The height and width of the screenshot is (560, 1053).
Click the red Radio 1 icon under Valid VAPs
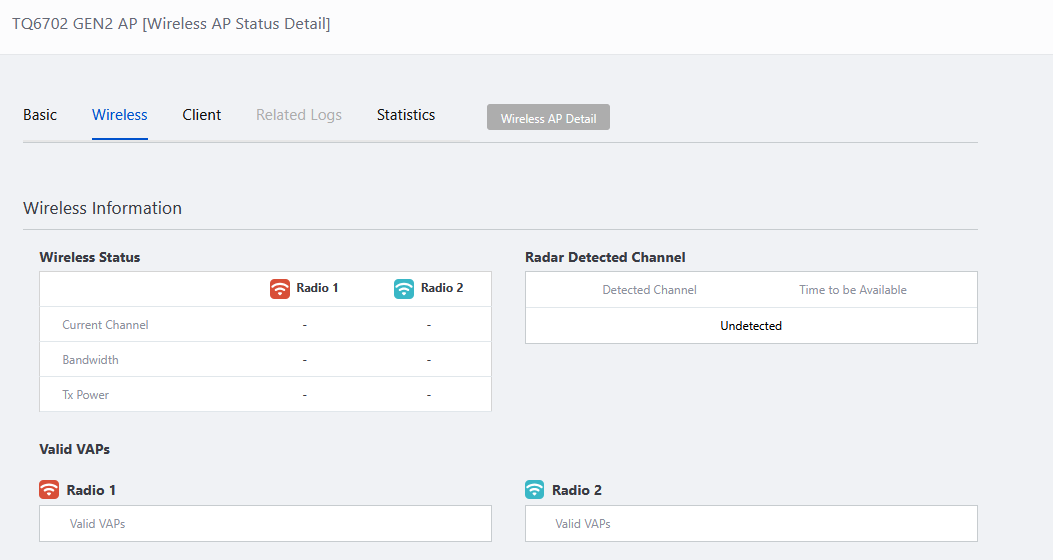[49, 490]
